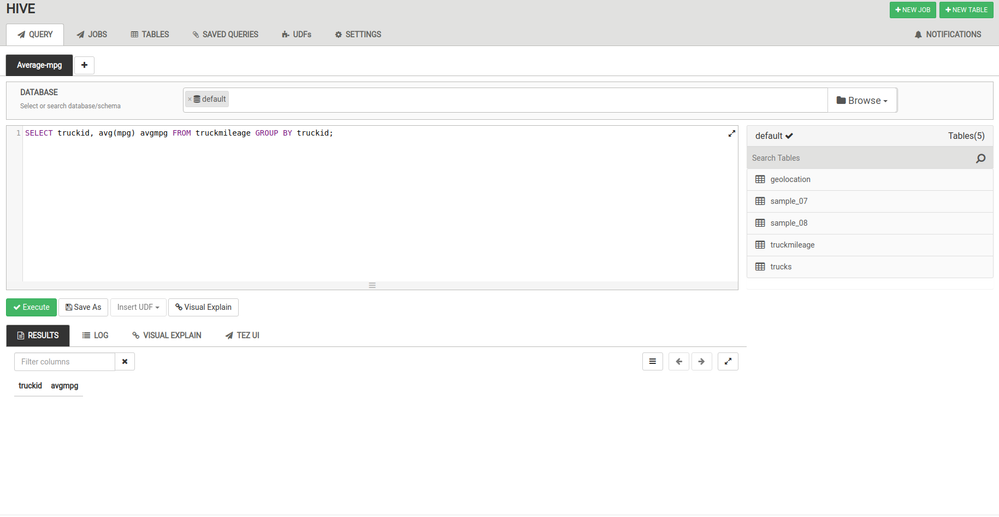The height and width of the screenshot is (517, 999).
Task: Go to SAVED QUERIES tab
Action: tap(226, 34)
